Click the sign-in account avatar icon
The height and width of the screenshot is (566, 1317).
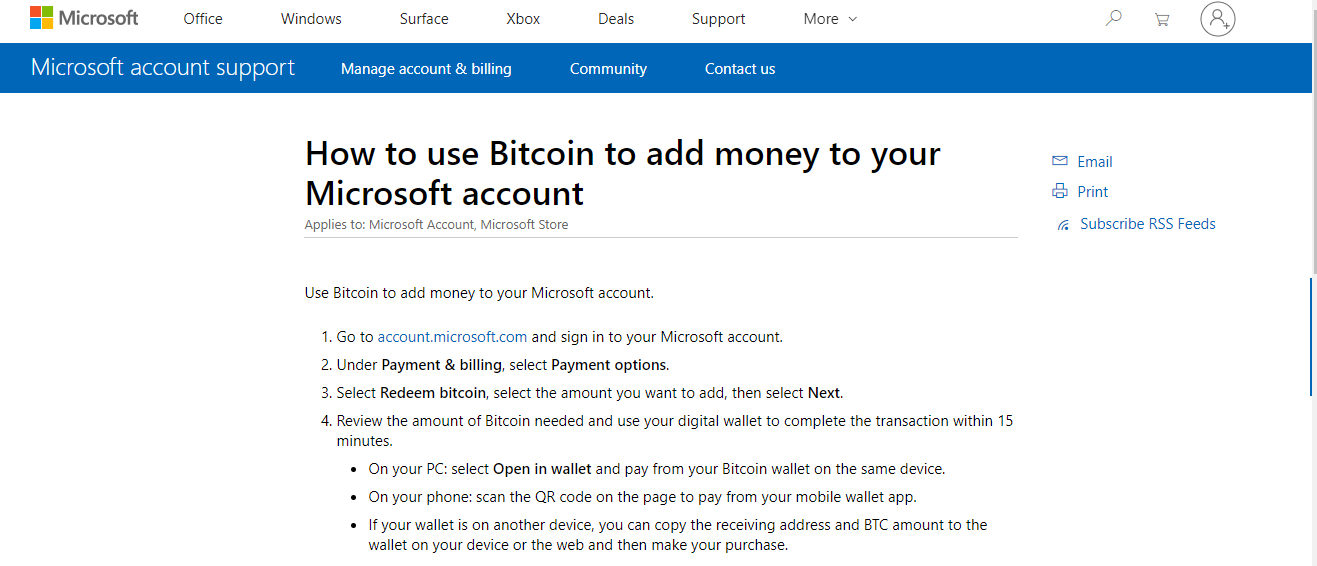click(1217, 19)
